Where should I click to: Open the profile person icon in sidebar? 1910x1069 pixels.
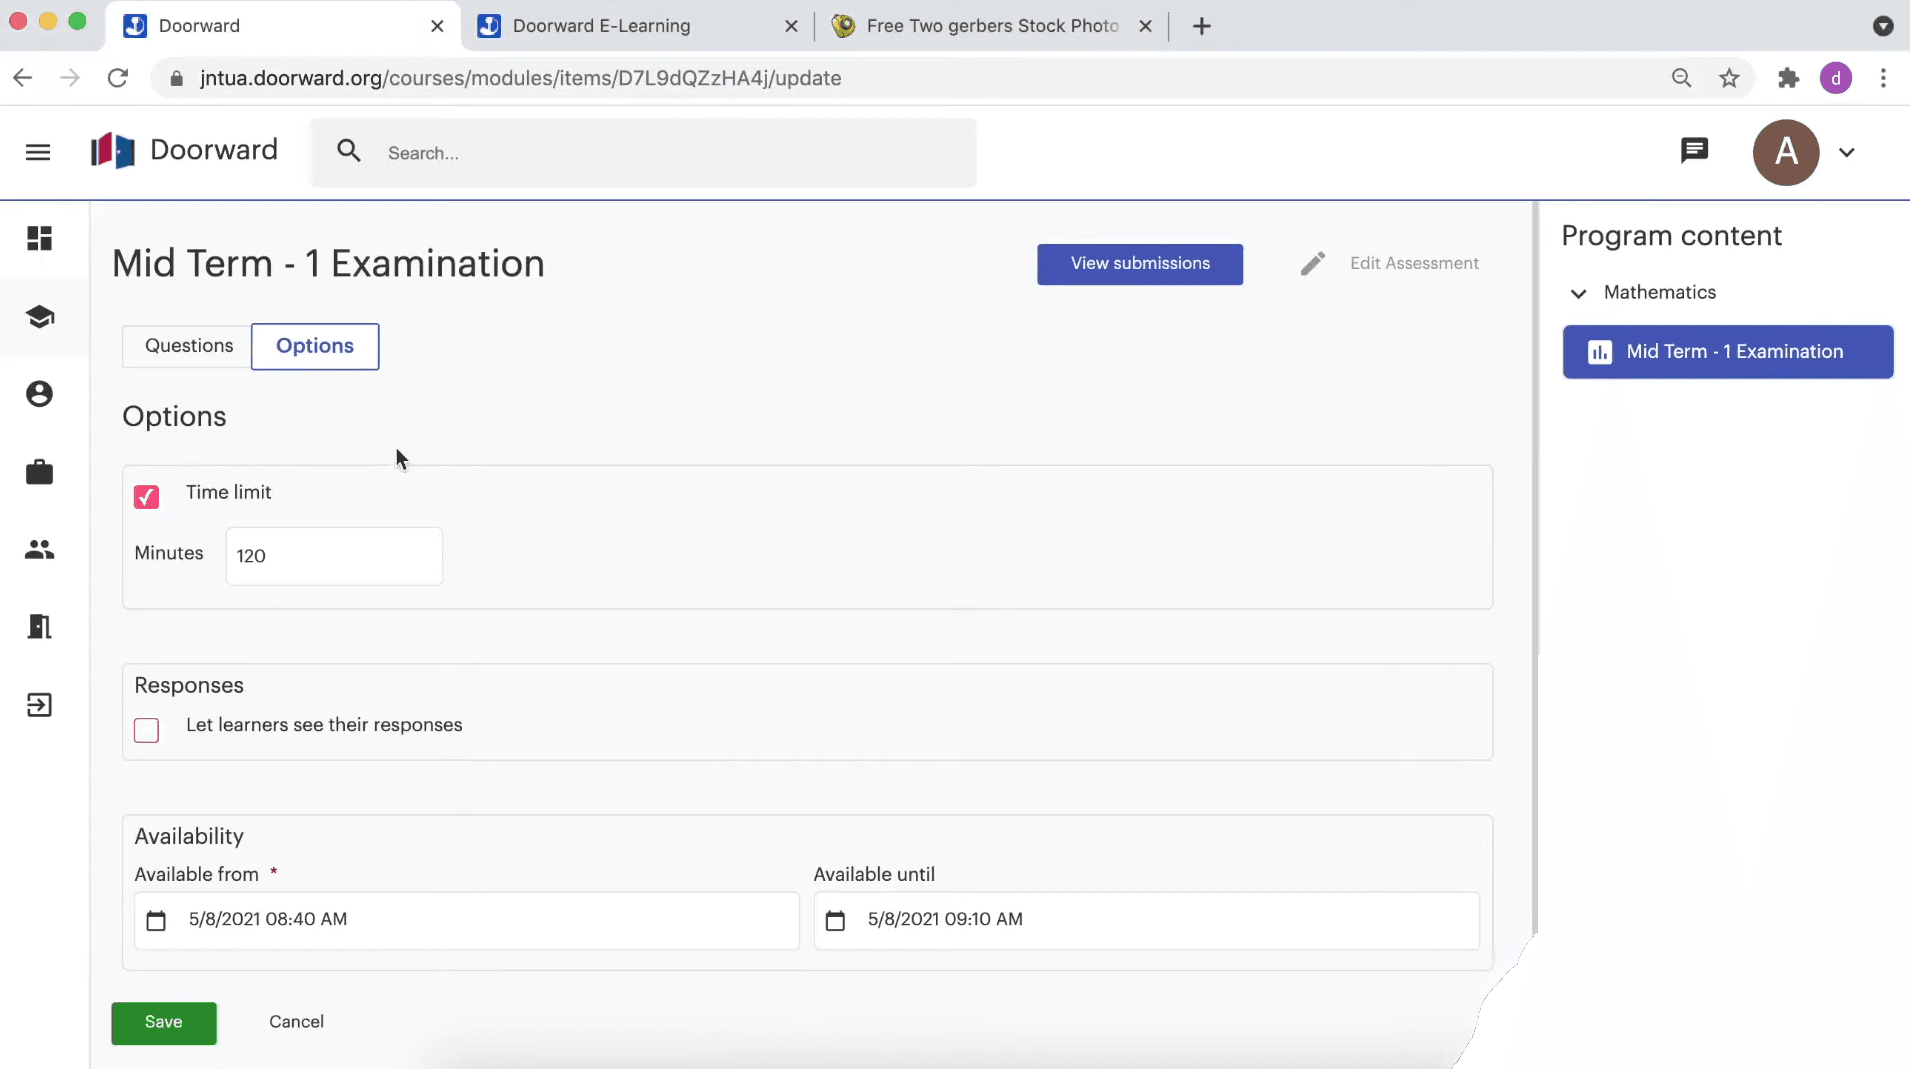pos(39,394)
